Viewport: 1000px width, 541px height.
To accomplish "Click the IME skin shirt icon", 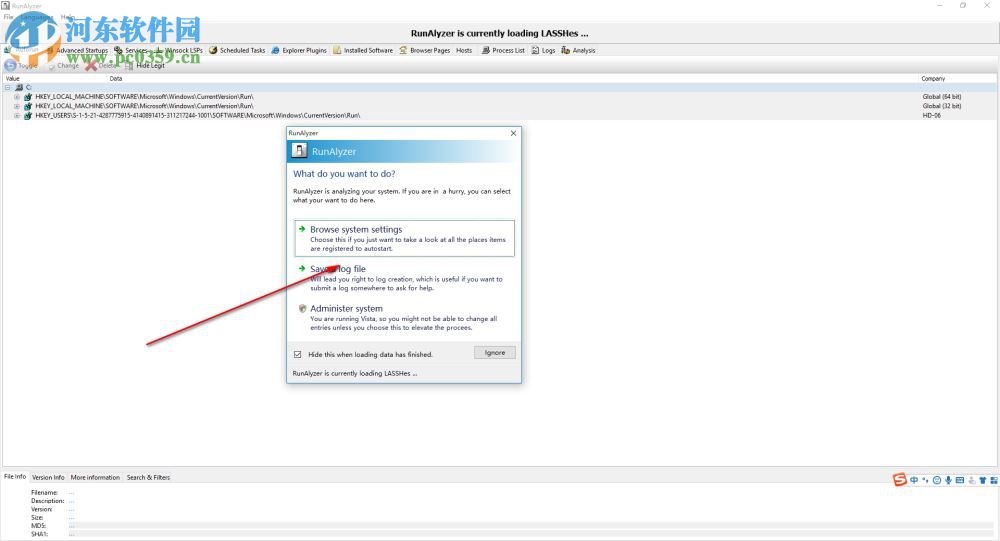I will [x=983, y=480].
